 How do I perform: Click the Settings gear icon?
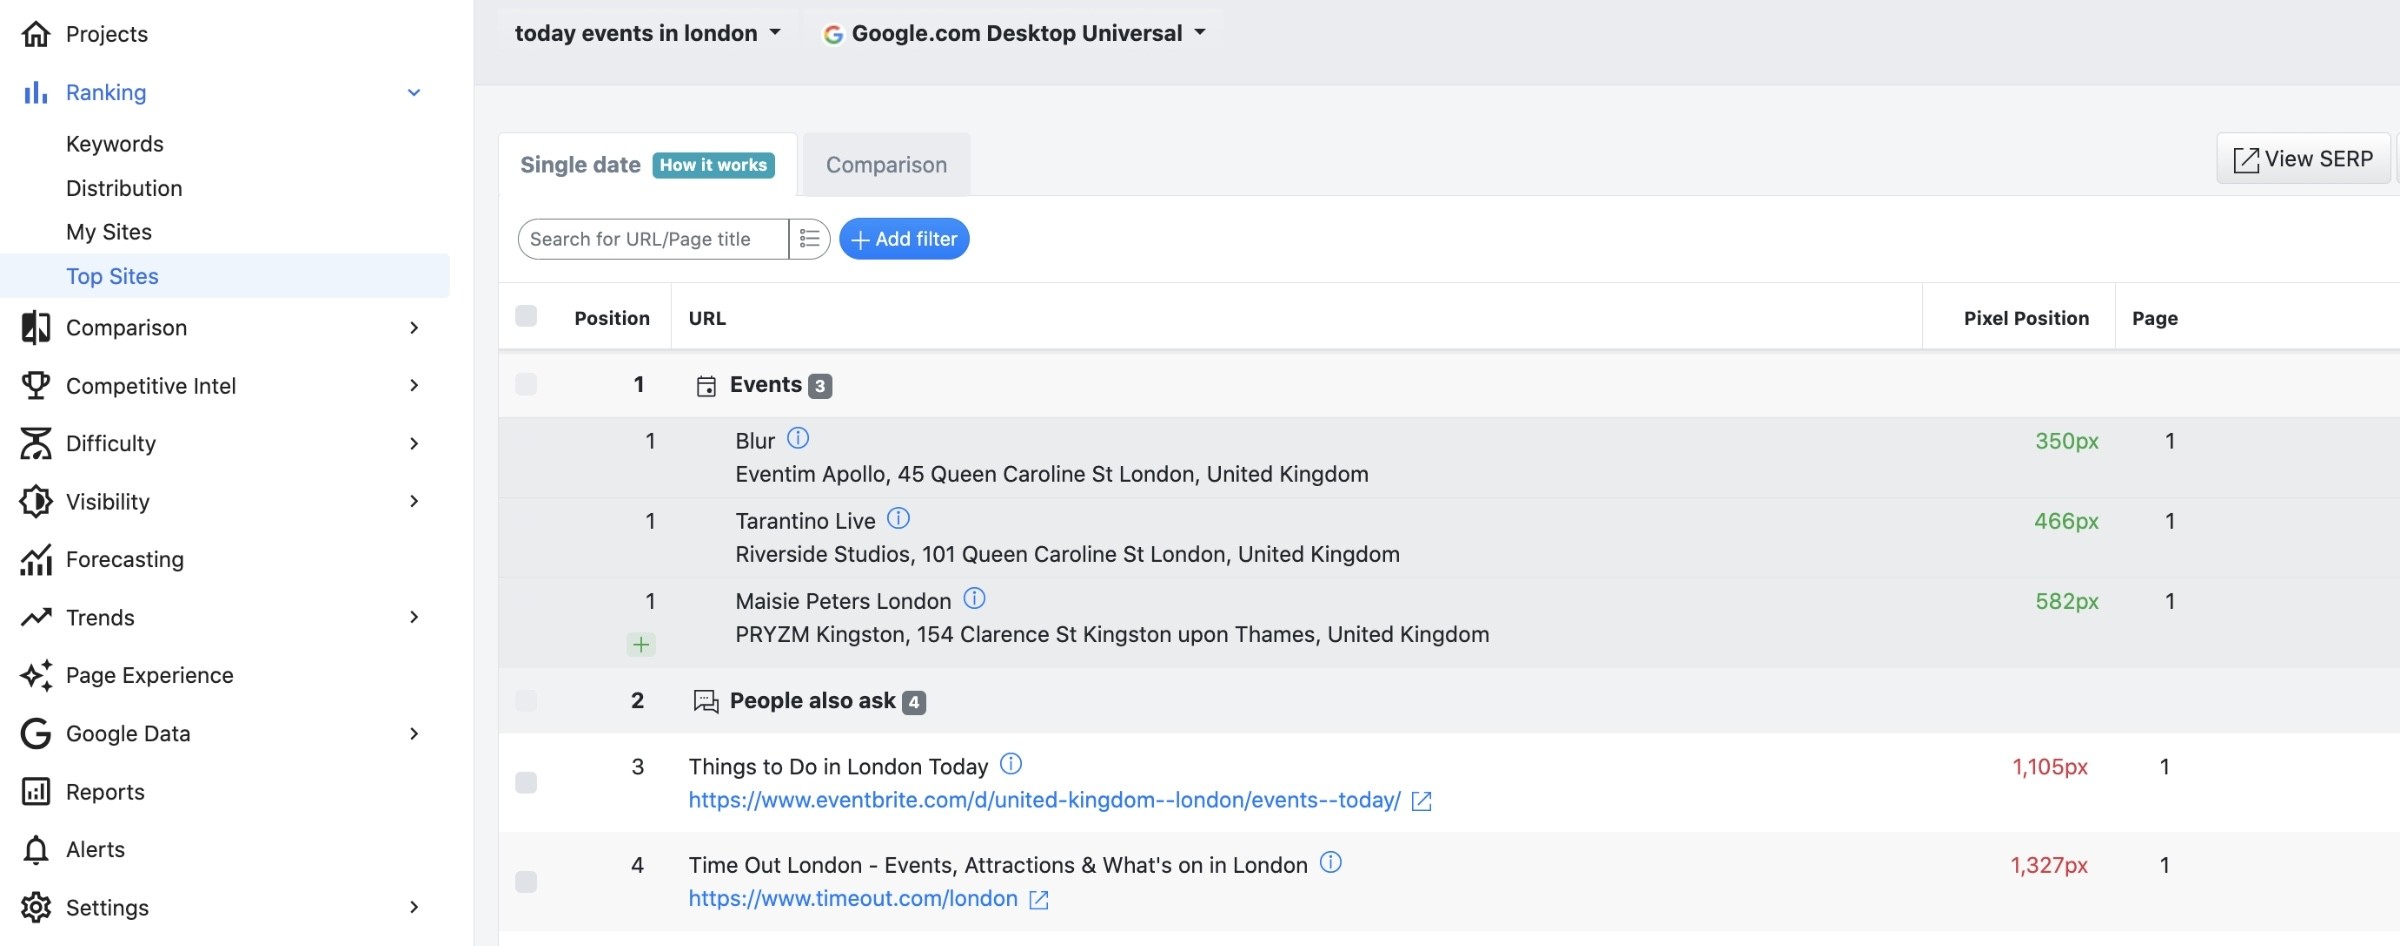click(36, 907)
